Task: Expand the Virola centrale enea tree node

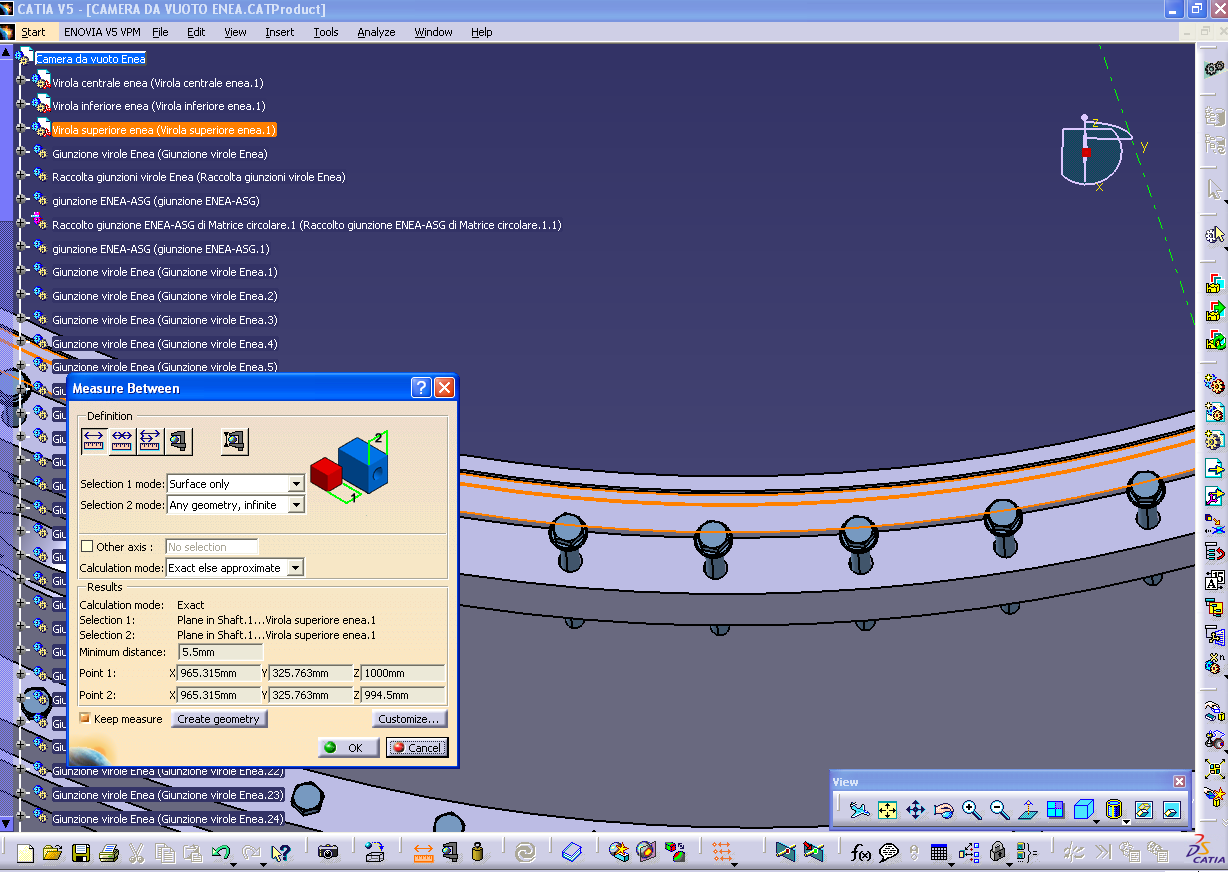Action: (21, 82)
